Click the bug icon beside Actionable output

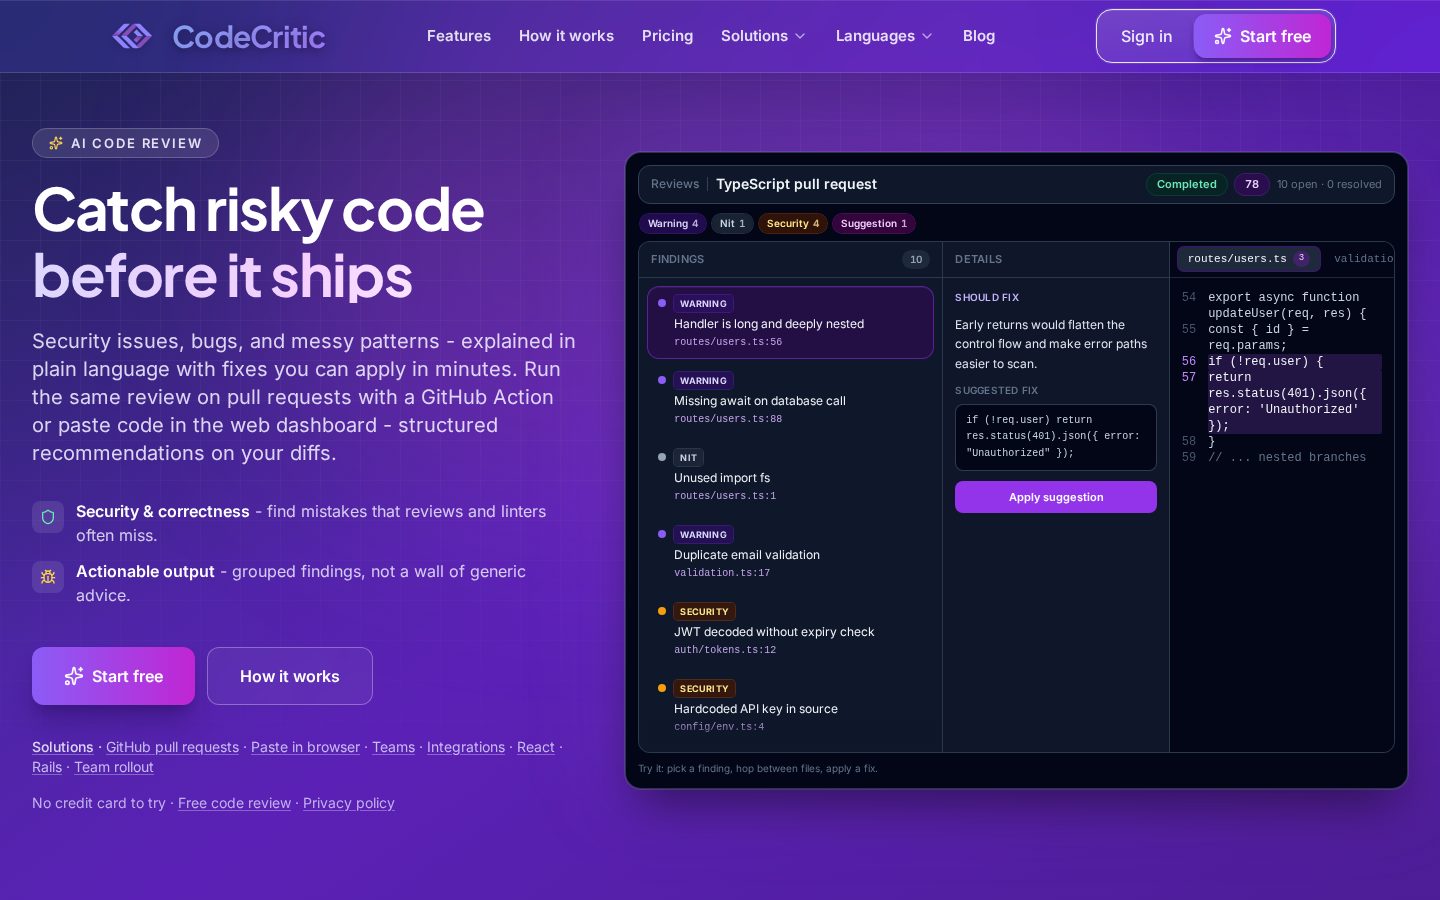[48, 577]
